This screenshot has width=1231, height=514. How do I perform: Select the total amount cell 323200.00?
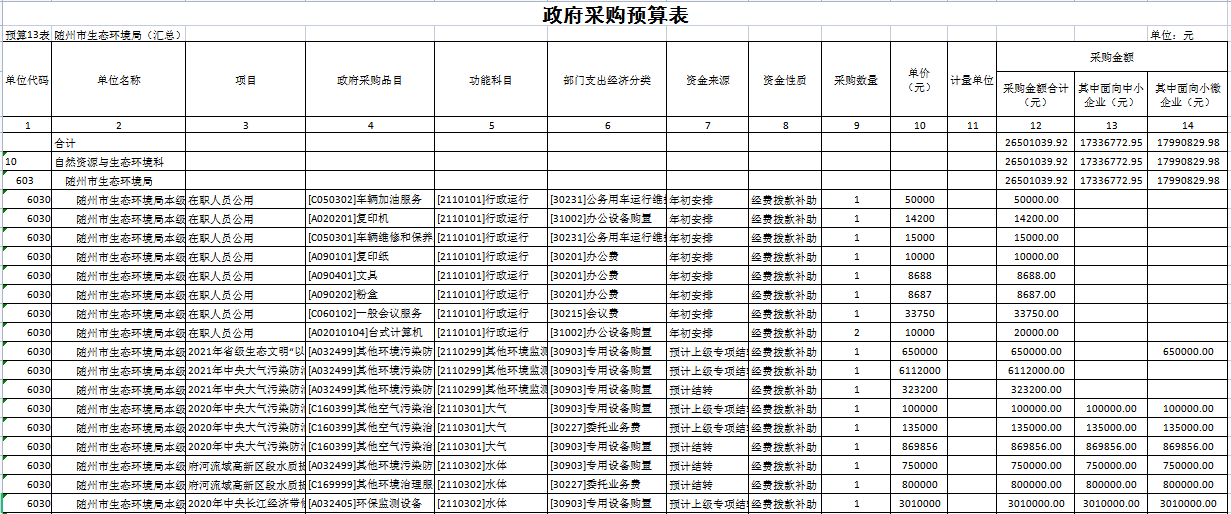click(1036, 390)
